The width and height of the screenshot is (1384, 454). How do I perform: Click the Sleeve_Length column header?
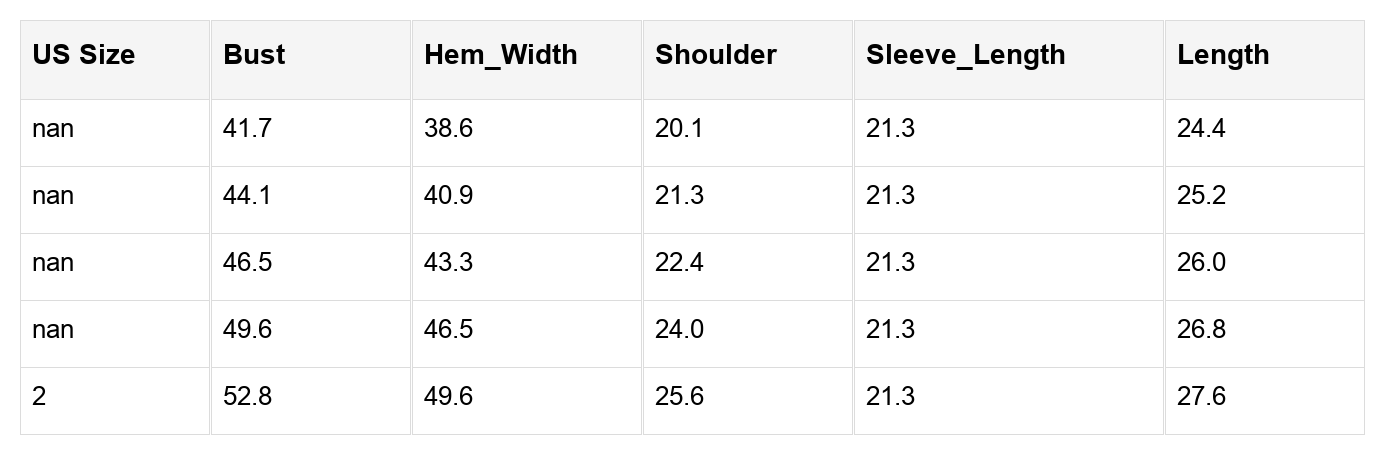click(965, 55)
